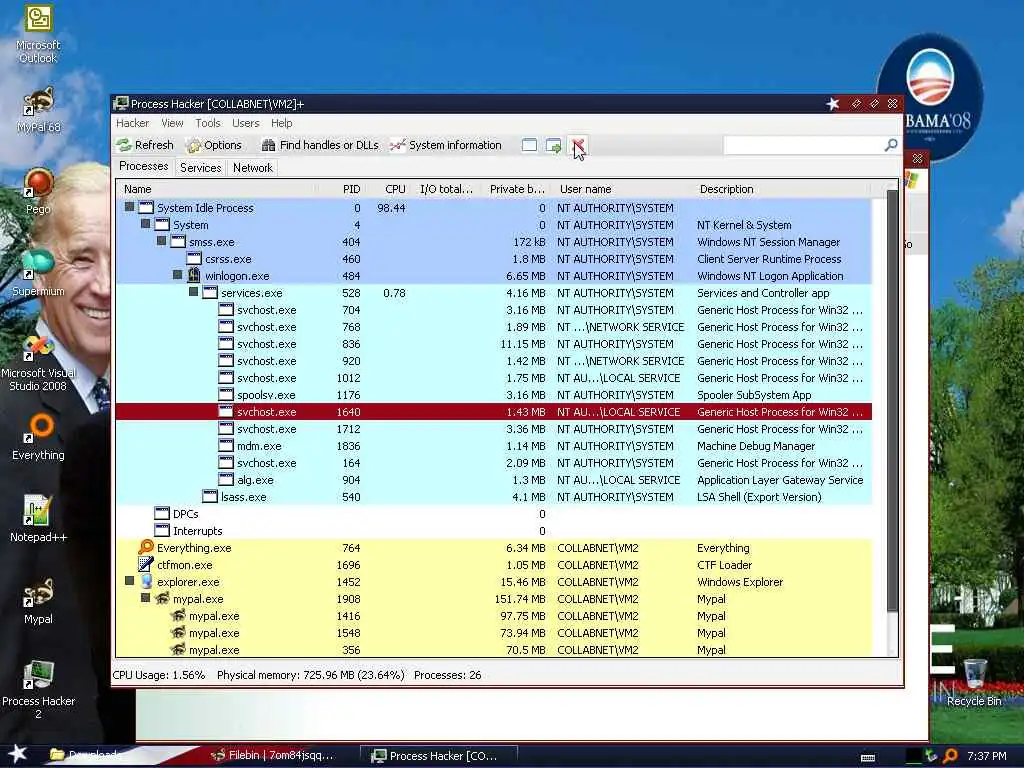Select the Process Hacker 2 desktop icon

(38, 690)
